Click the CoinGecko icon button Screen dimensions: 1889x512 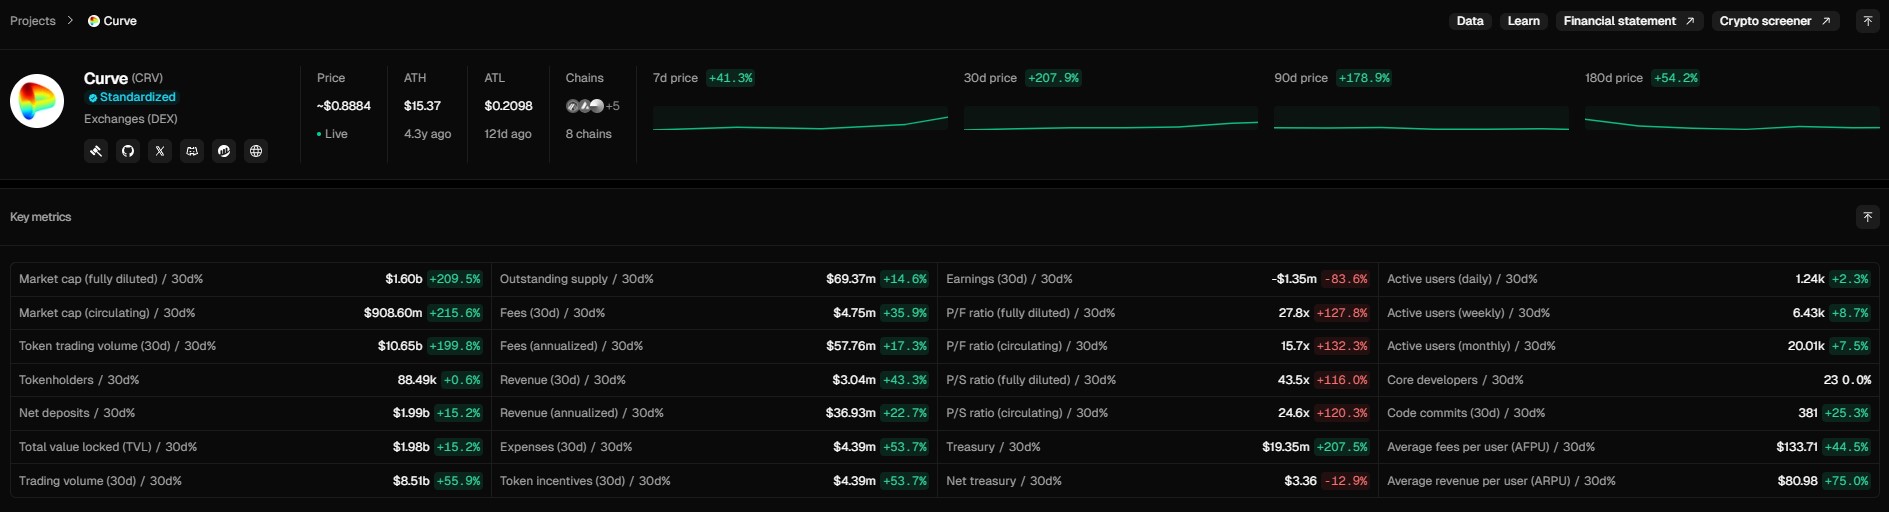[224, 151]
